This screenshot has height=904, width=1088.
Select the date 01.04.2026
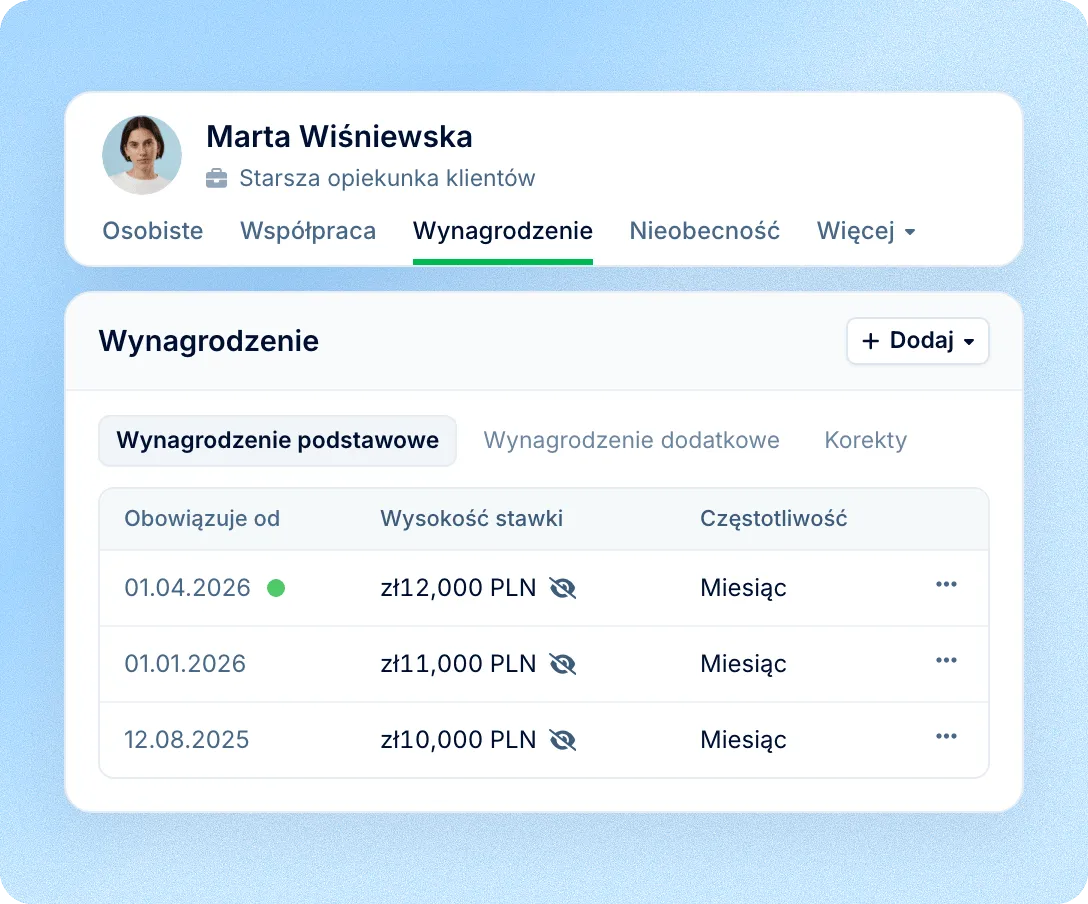pyautogui.click(x=187, y=588)
